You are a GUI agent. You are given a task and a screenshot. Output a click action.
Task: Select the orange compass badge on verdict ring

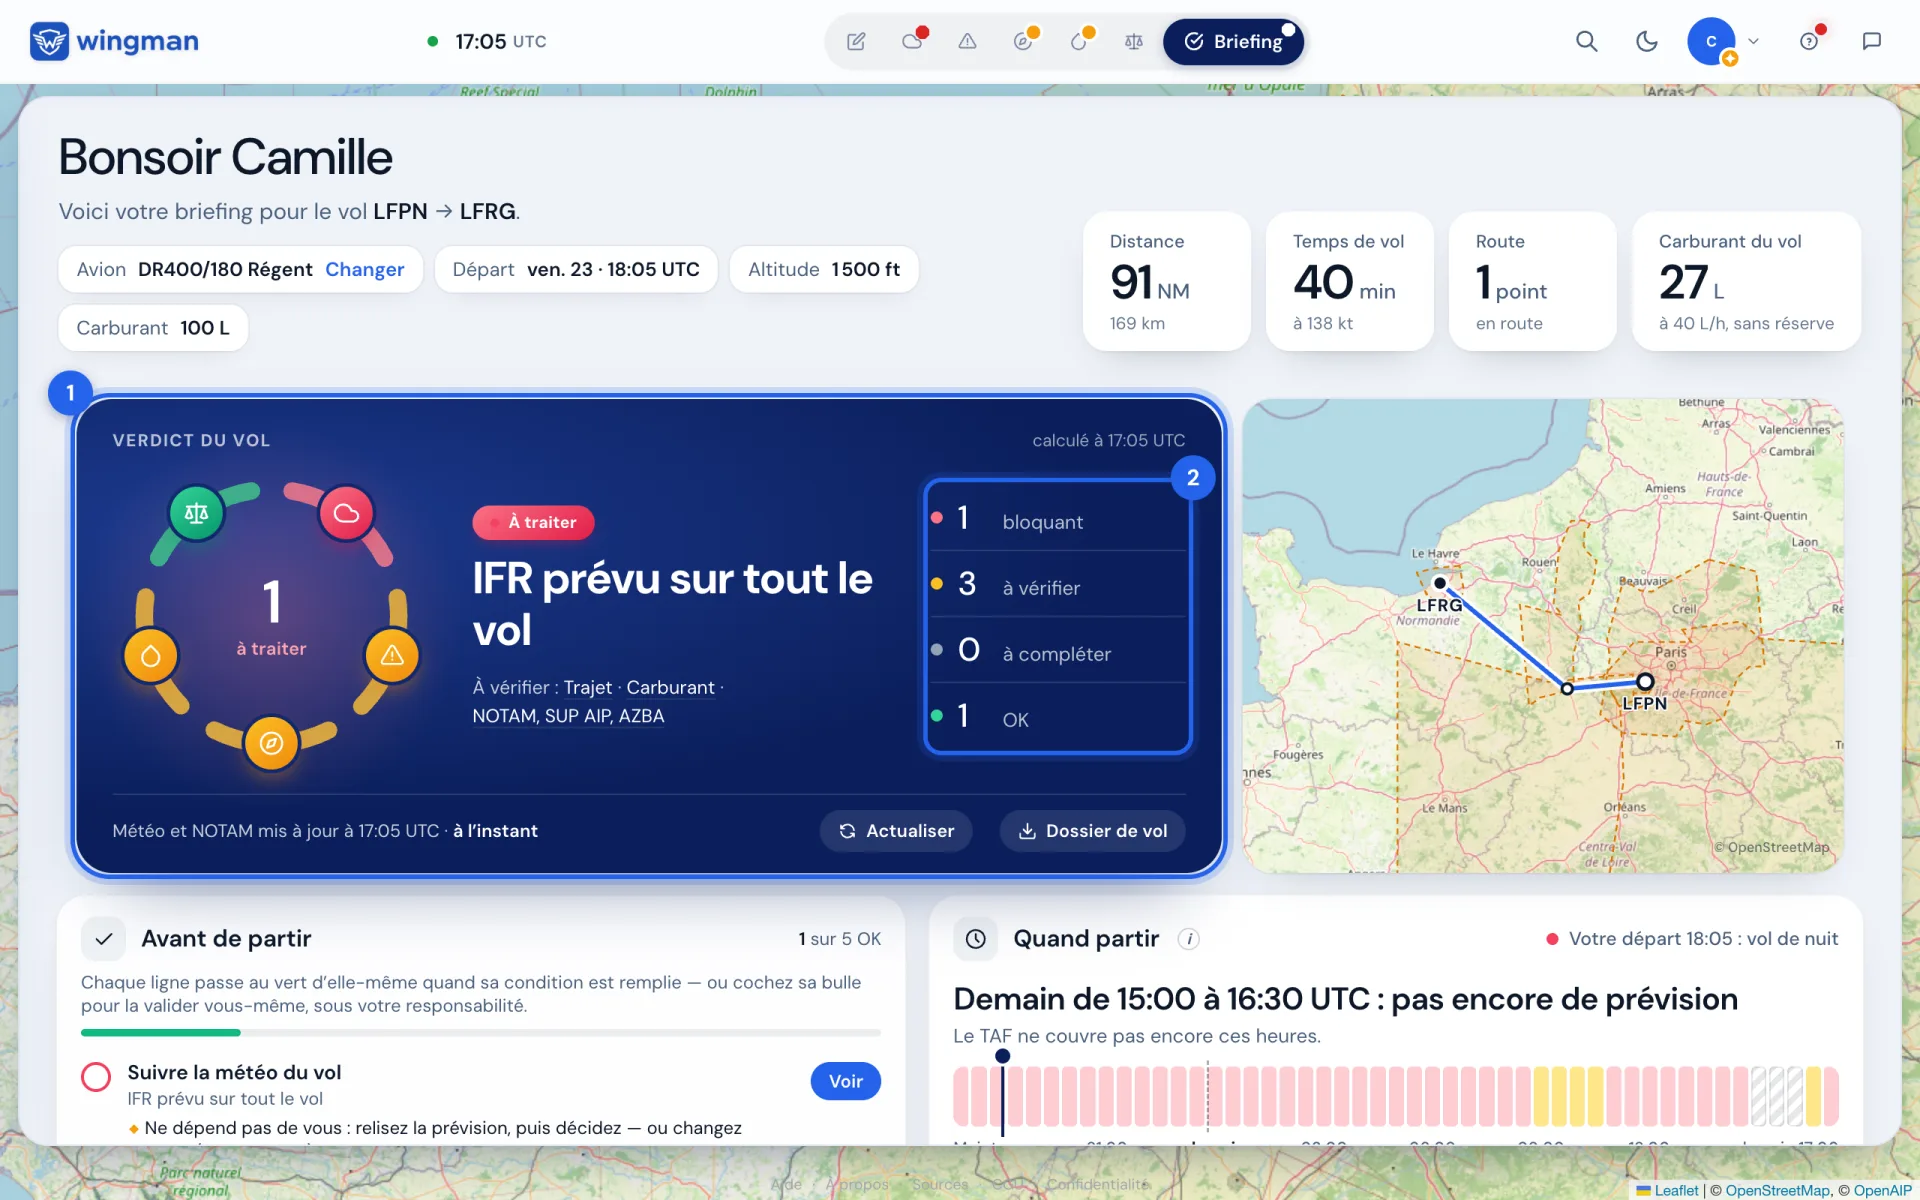pos(271,743)
